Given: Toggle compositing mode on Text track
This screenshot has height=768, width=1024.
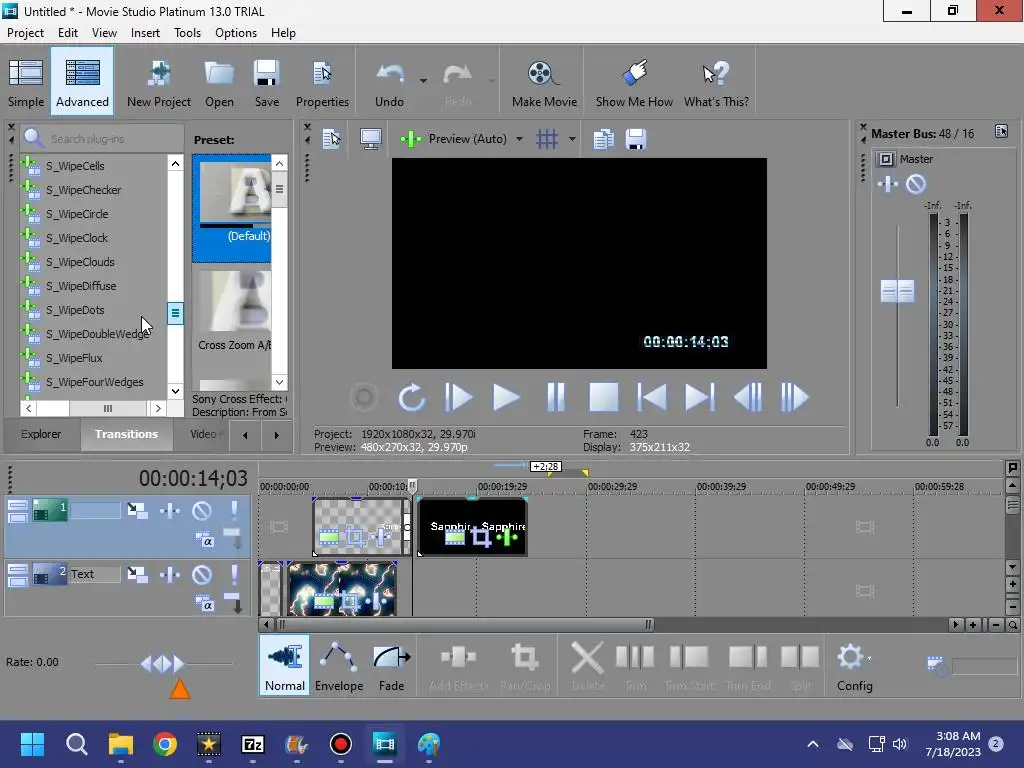Looking at the screenshot, I should [x=204, y=603].
